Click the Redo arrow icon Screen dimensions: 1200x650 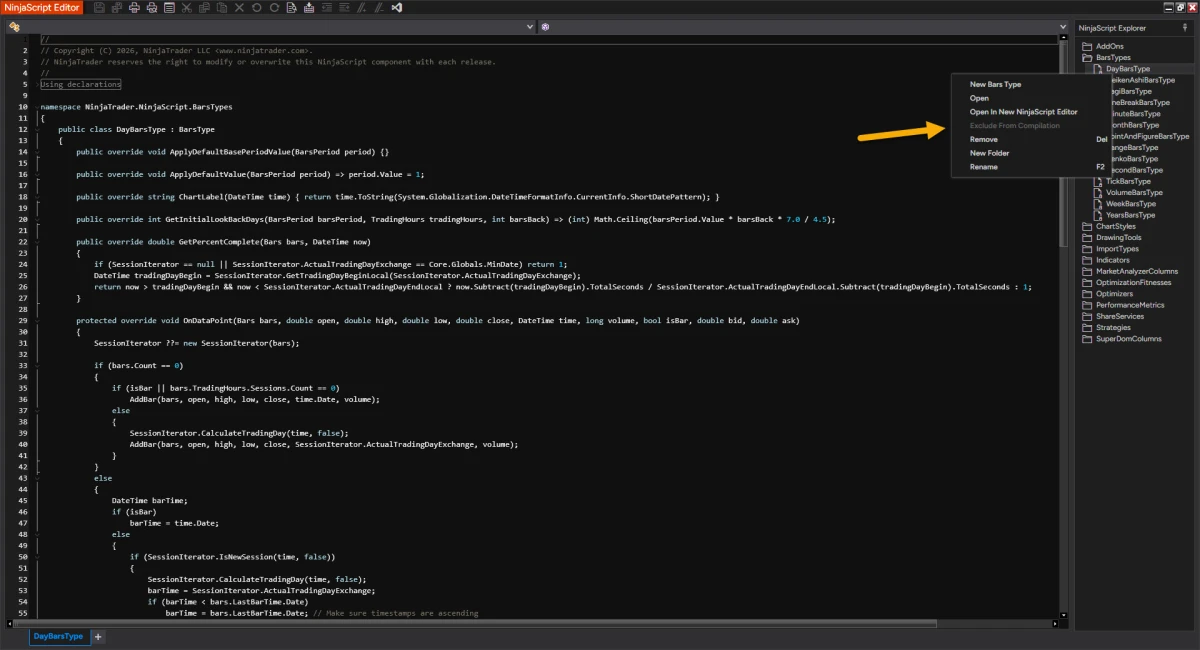pos(274,7)
